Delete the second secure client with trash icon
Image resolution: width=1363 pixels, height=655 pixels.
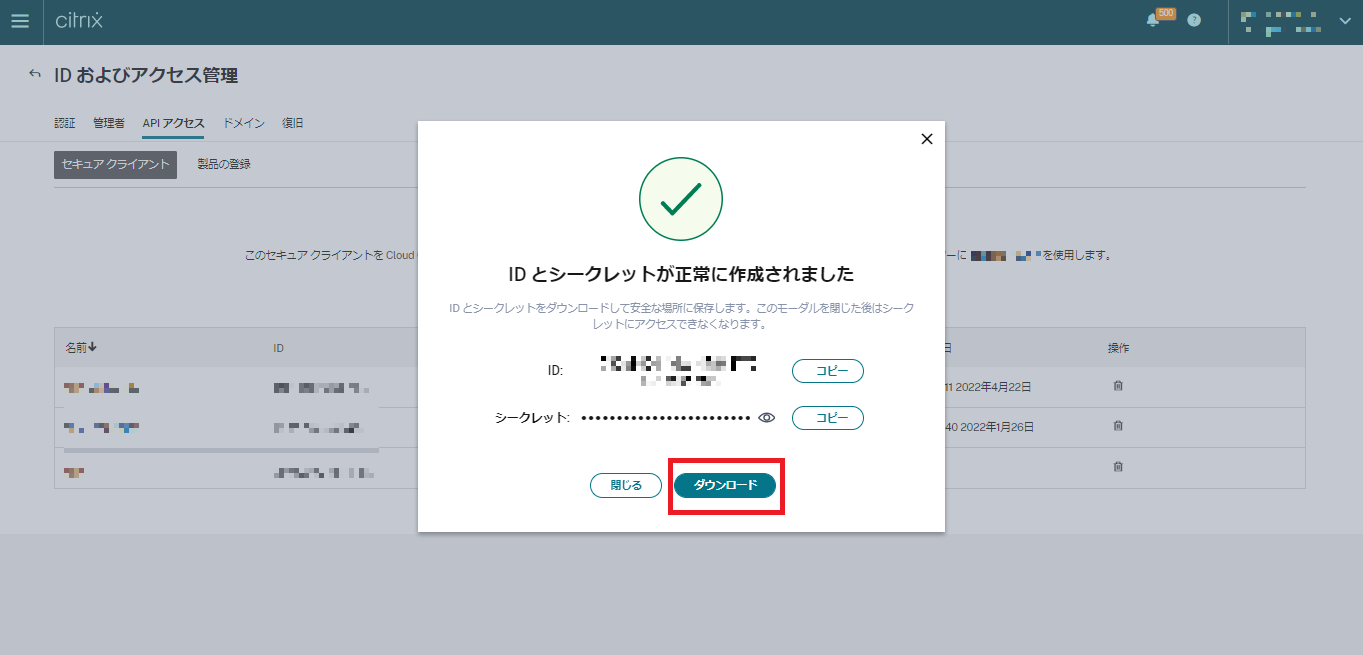1119,426
